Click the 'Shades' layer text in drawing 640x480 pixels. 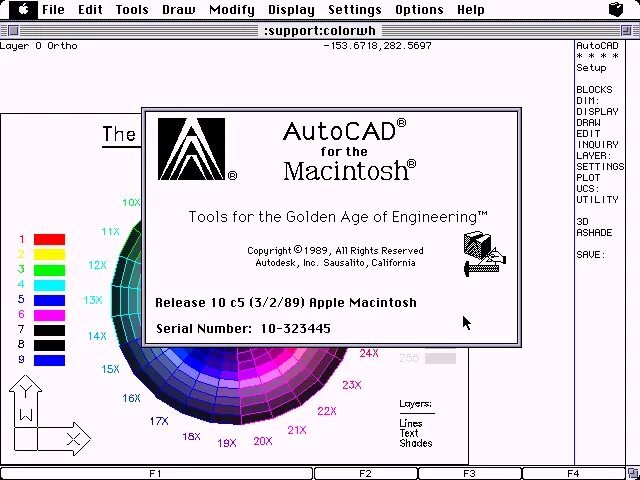tap(416, 443)
